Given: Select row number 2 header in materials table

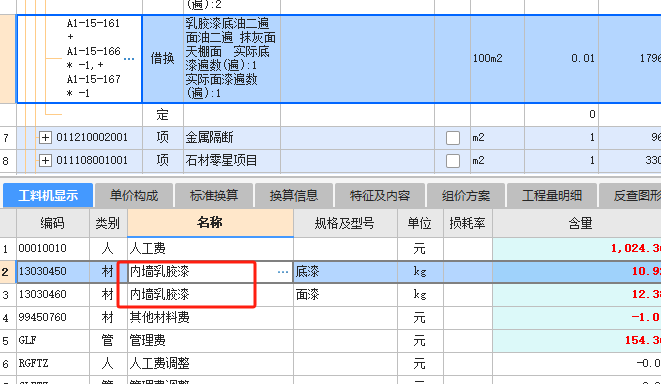Looking at the screenshot, I should click(8, 271).
